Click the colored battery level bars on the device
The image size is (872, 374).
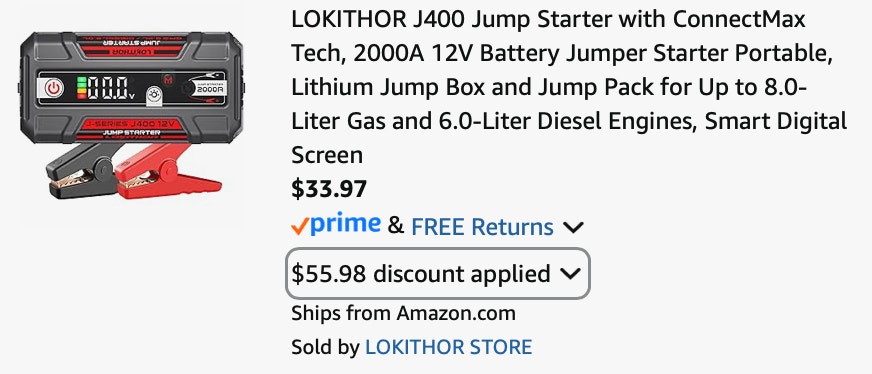[81, 88]
